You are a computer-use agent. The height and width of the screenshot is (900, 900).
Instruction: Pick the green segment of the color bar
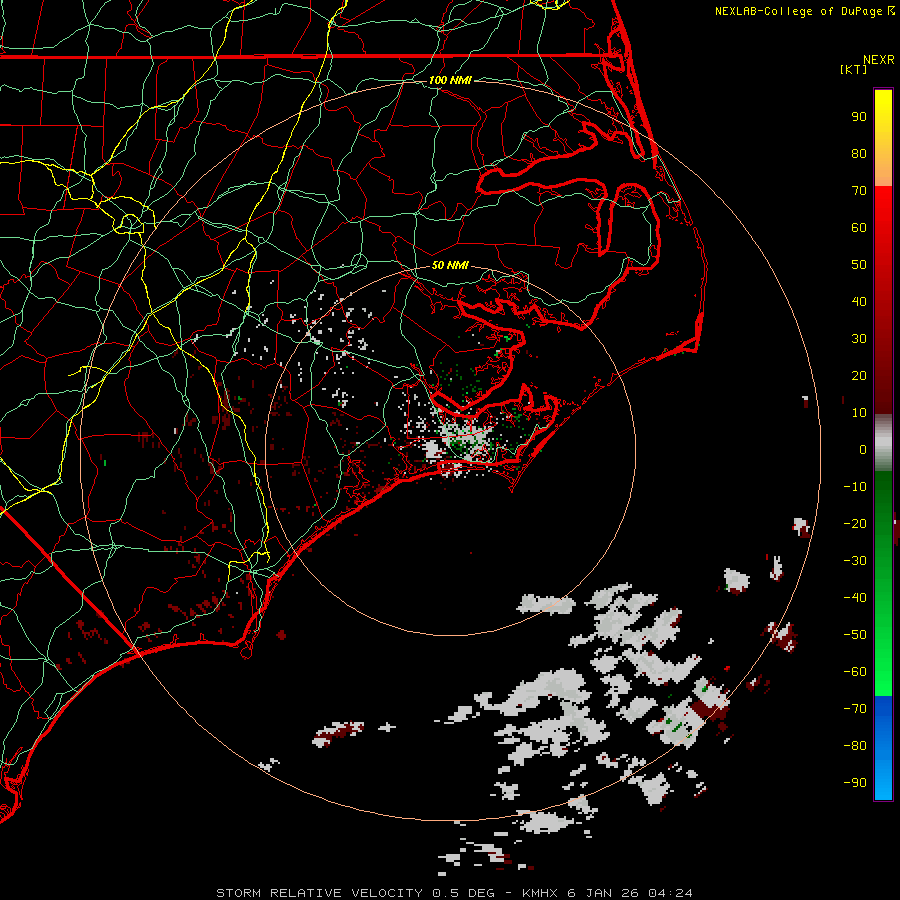point(883,584)
